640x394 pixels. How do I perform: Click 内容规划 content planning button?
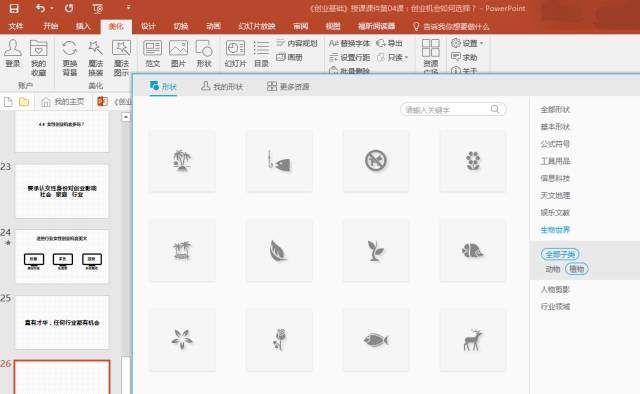click(x=297, y=43)
